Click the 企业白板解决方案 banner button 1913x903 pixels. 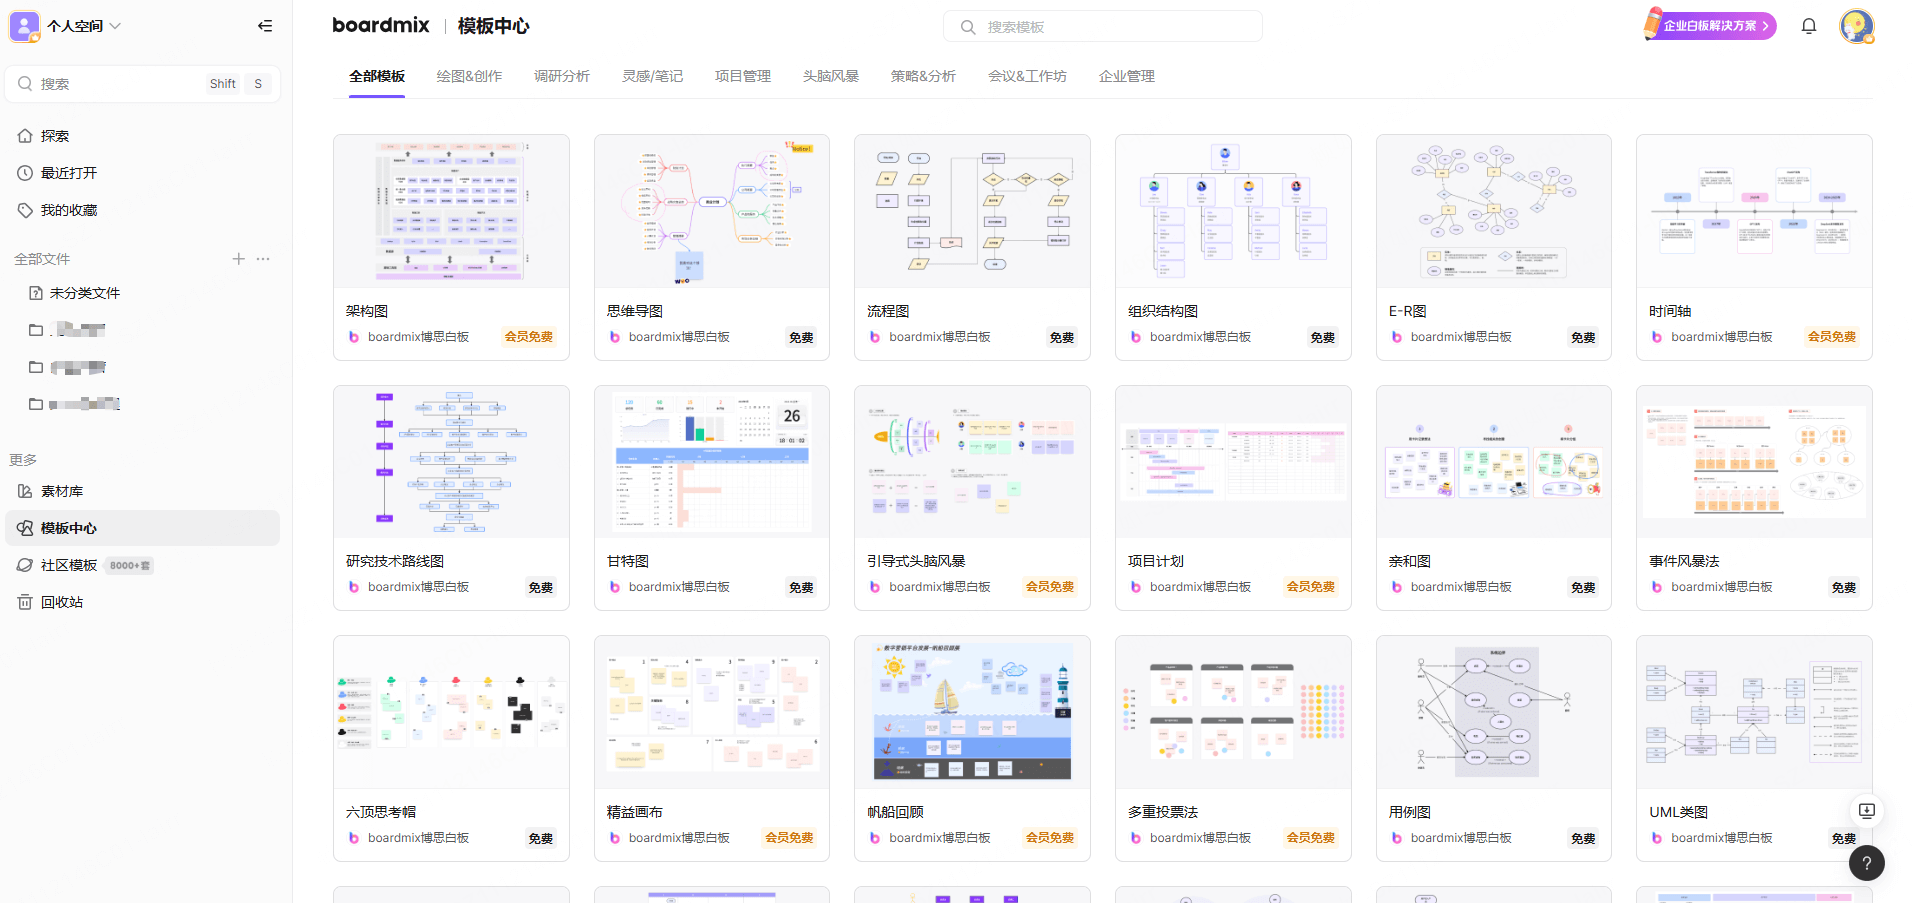tap(1711, 26)
